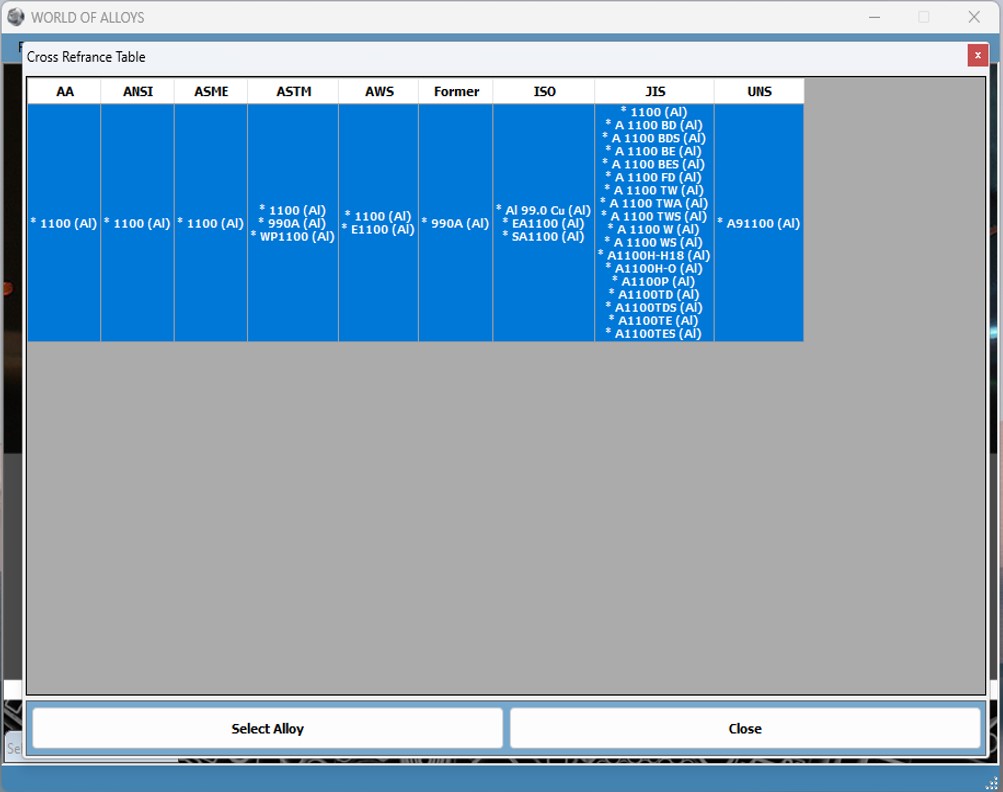1003x792 pixels.
Task: Click the Close button at the bottom
Action: point(745,728)
